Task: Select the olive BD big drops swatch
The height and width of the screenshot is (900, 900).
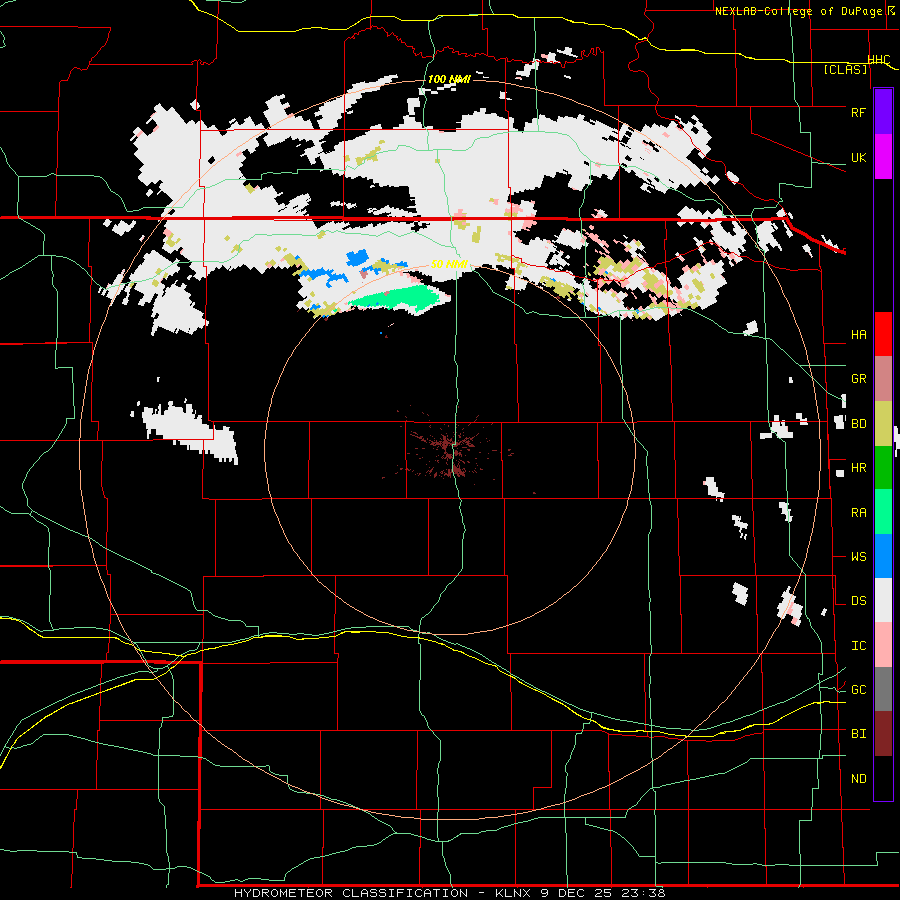Action: coord(883,424)
